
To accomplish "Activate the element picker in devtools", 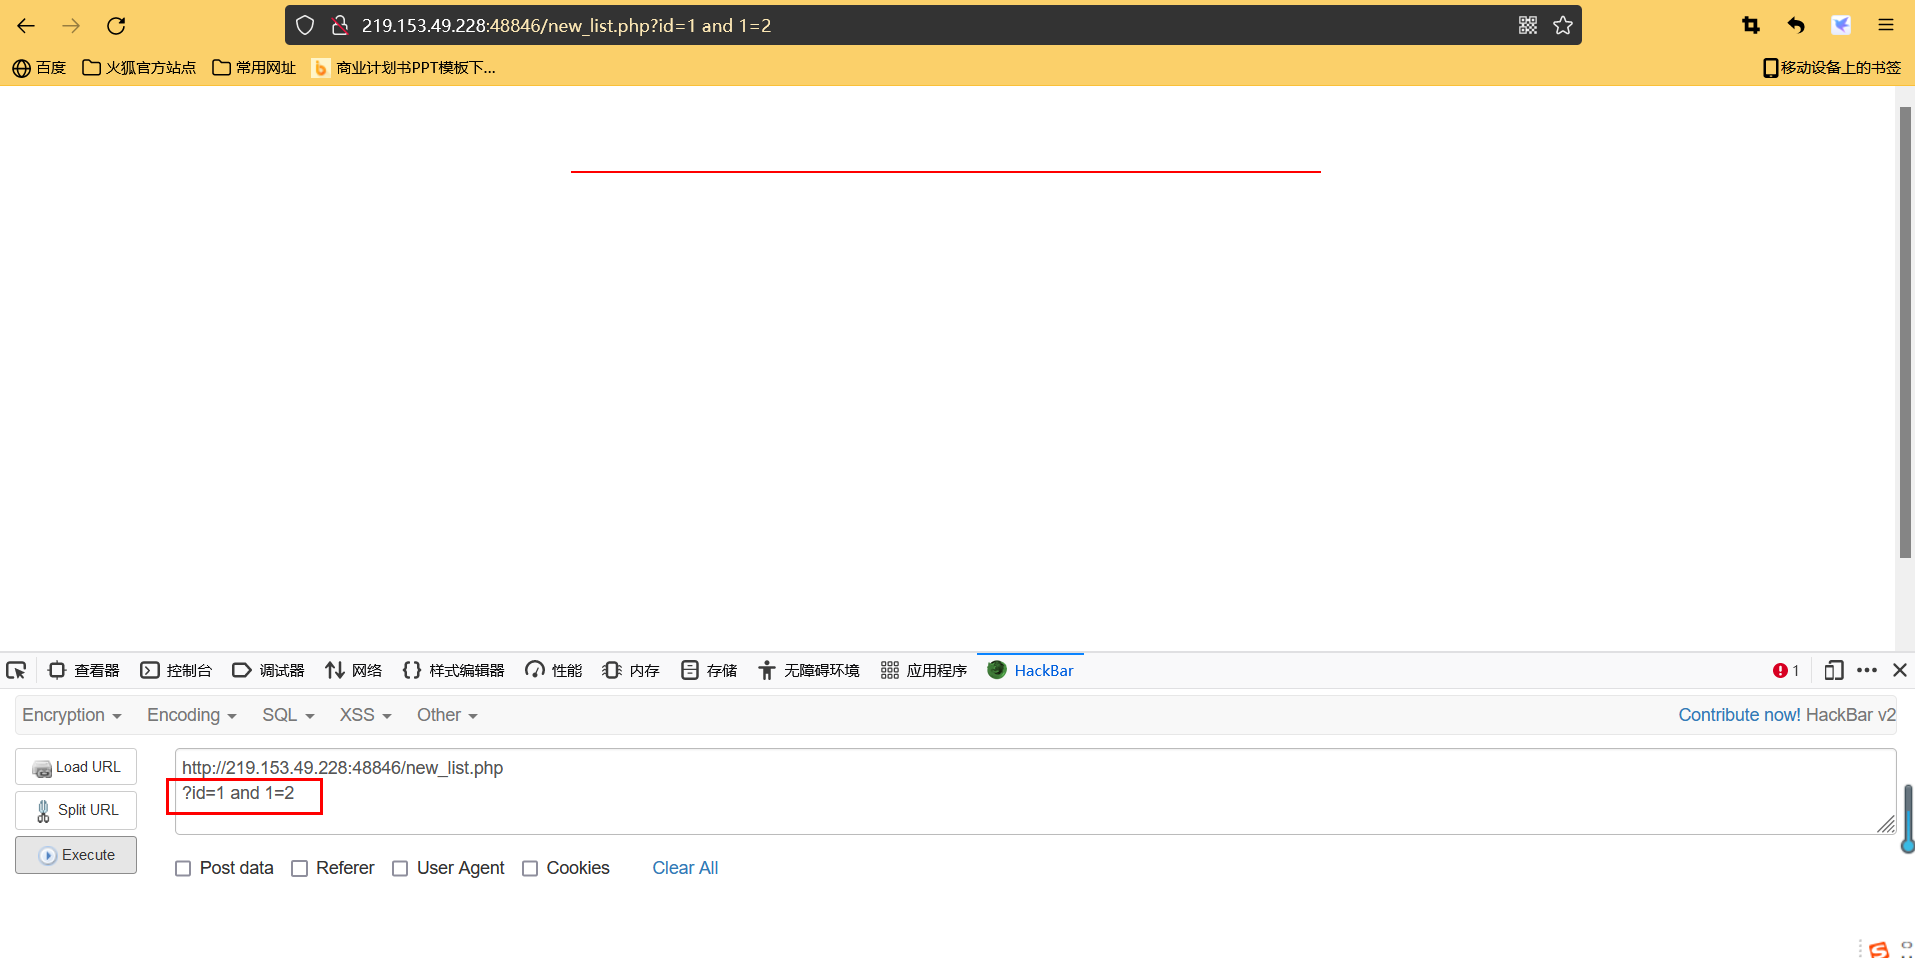I will [x=16, y=670].
